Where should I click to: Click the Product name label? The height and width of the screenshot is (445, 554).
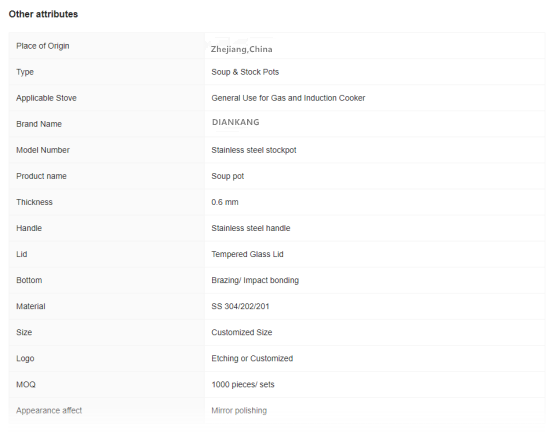[x=41, y=176]
